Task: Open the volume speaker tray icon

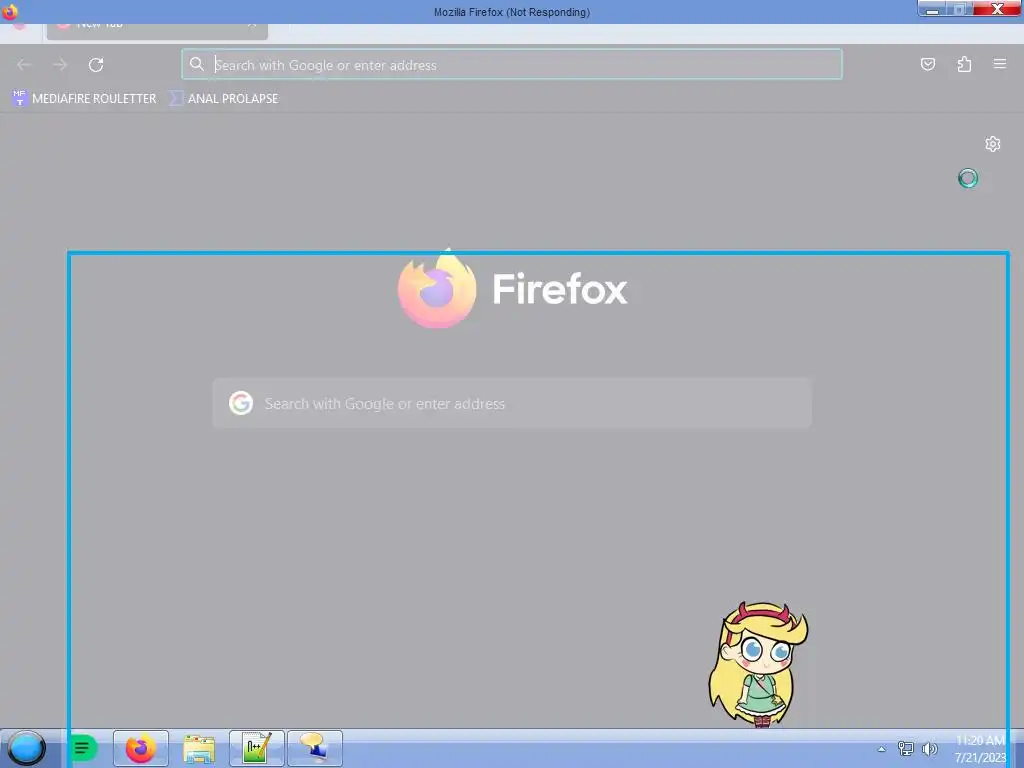Action: [929, 748]
